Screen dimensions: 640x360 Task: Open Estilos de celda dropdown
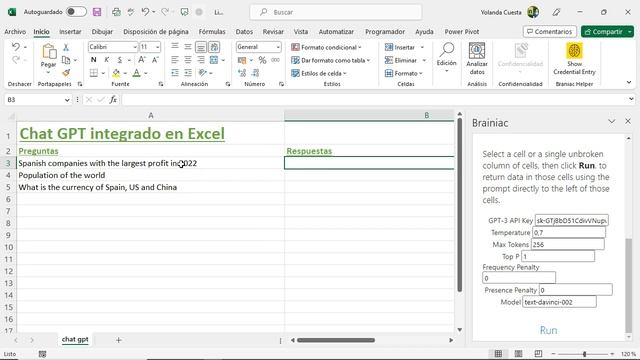pyautogui.click(x=319, y=73)
